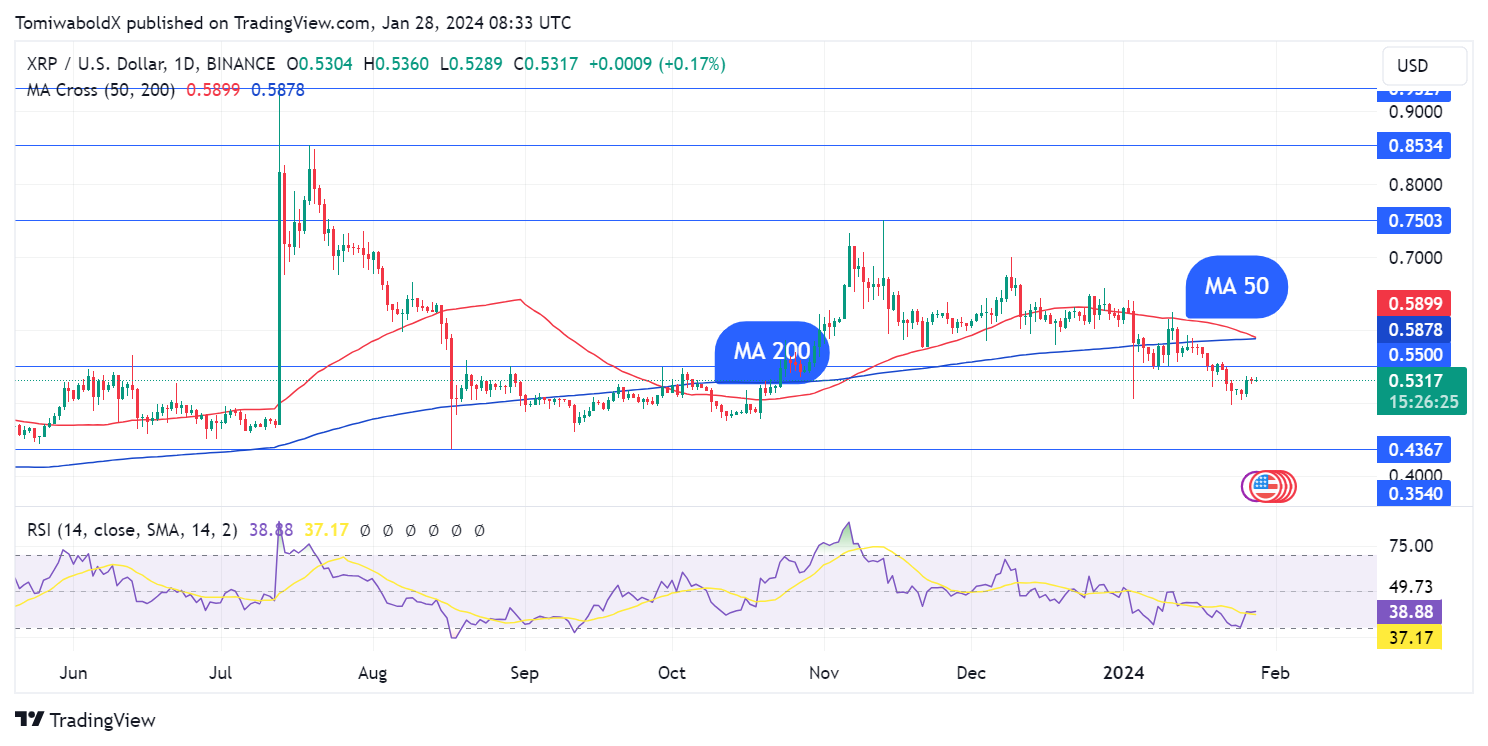The width and height of the screenshot is (1488, 746).
Task: Click the 0.4000 price scale value
Action: 1415,474
